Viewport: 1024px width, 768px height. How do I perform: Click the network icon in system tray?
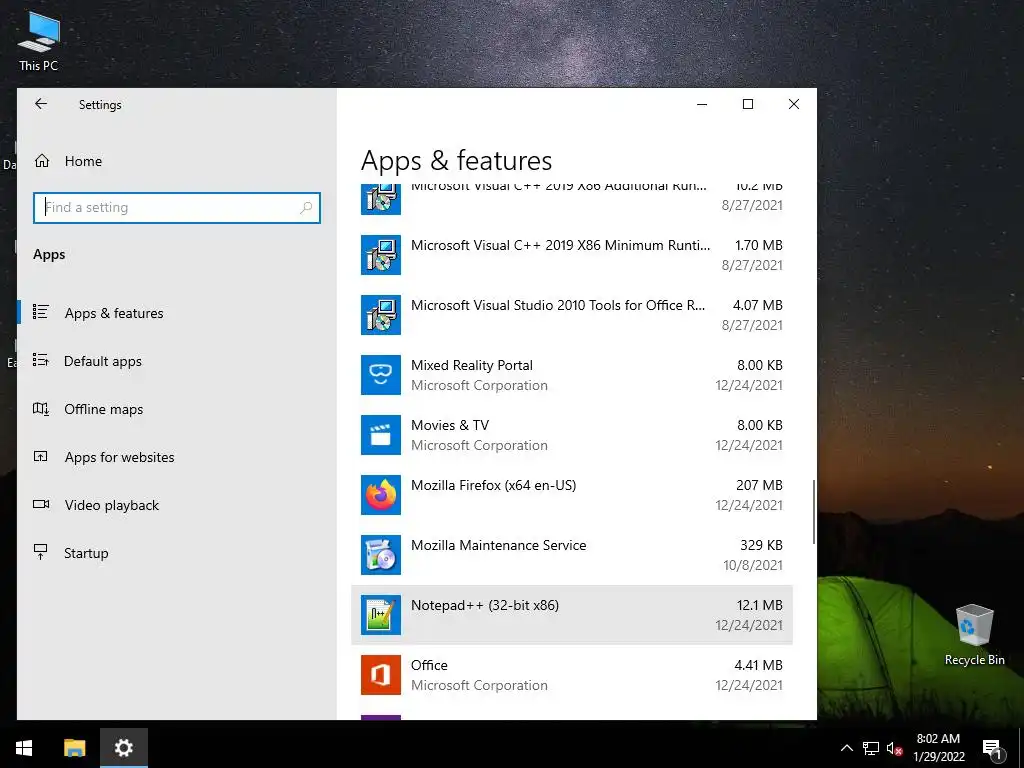[x=871, y=748]
